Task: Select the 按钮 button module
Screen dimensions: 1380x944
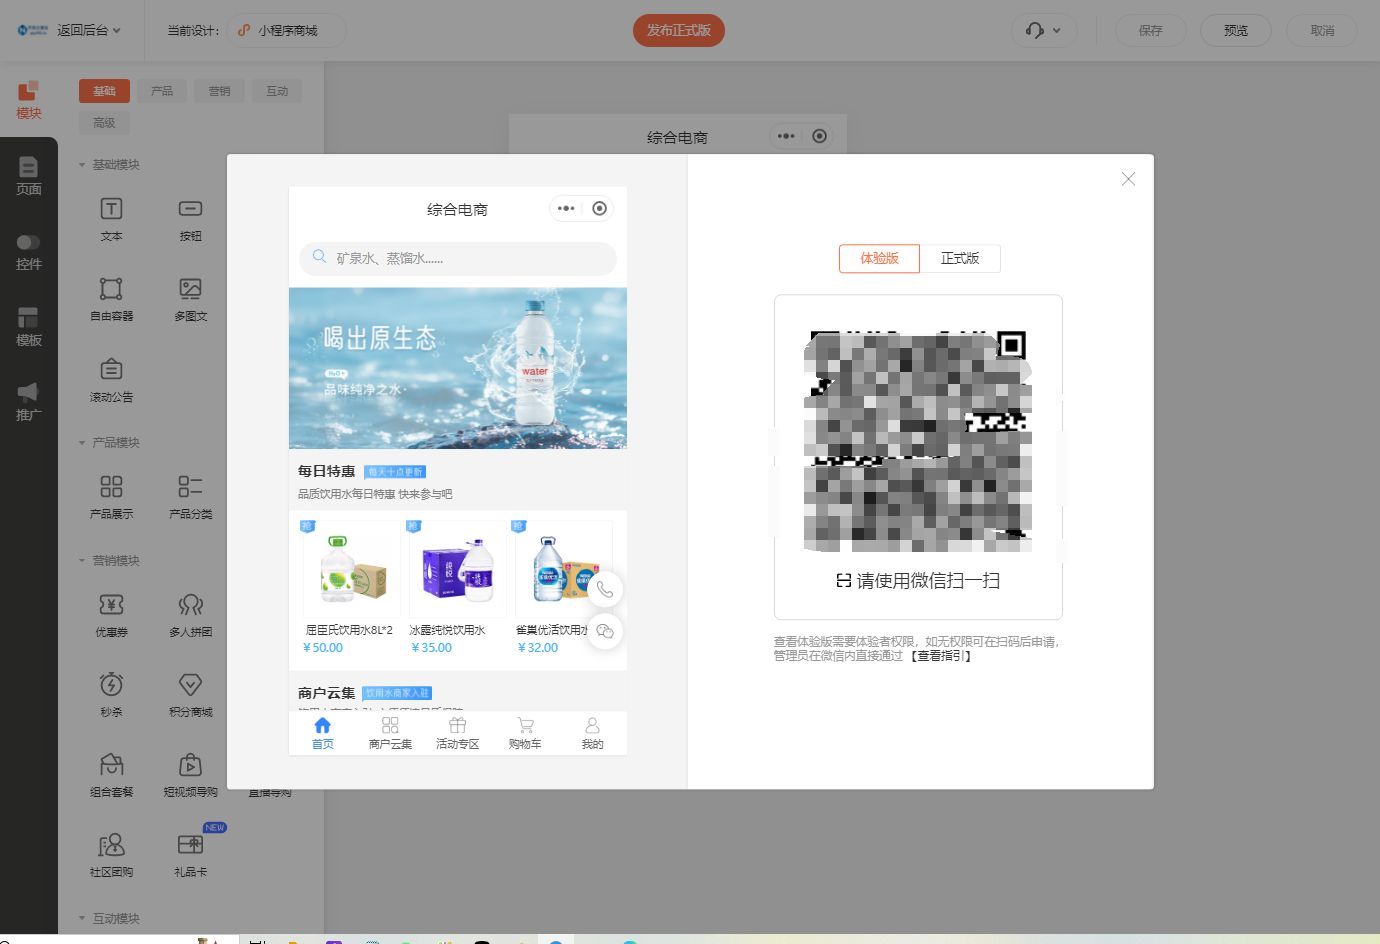Action: pos(190,219)
